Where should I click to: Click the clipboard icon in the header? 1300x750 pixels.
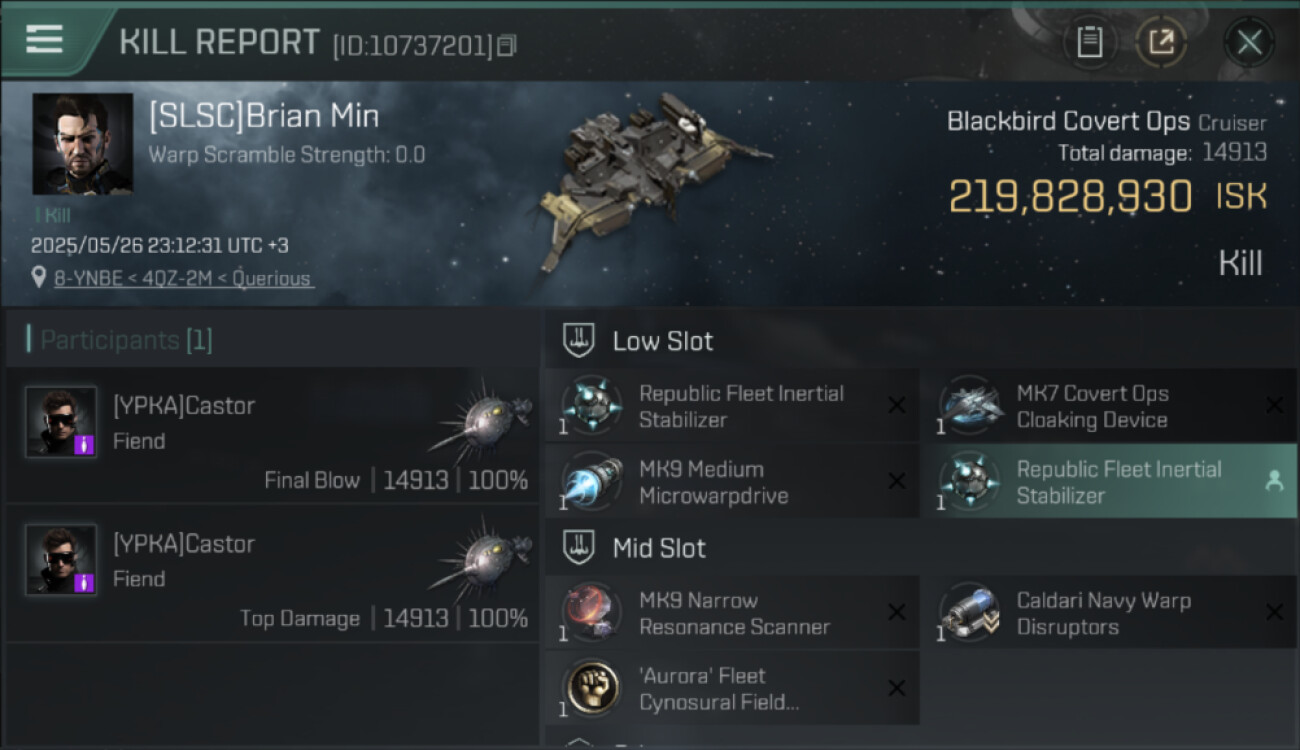[1089, 42]
